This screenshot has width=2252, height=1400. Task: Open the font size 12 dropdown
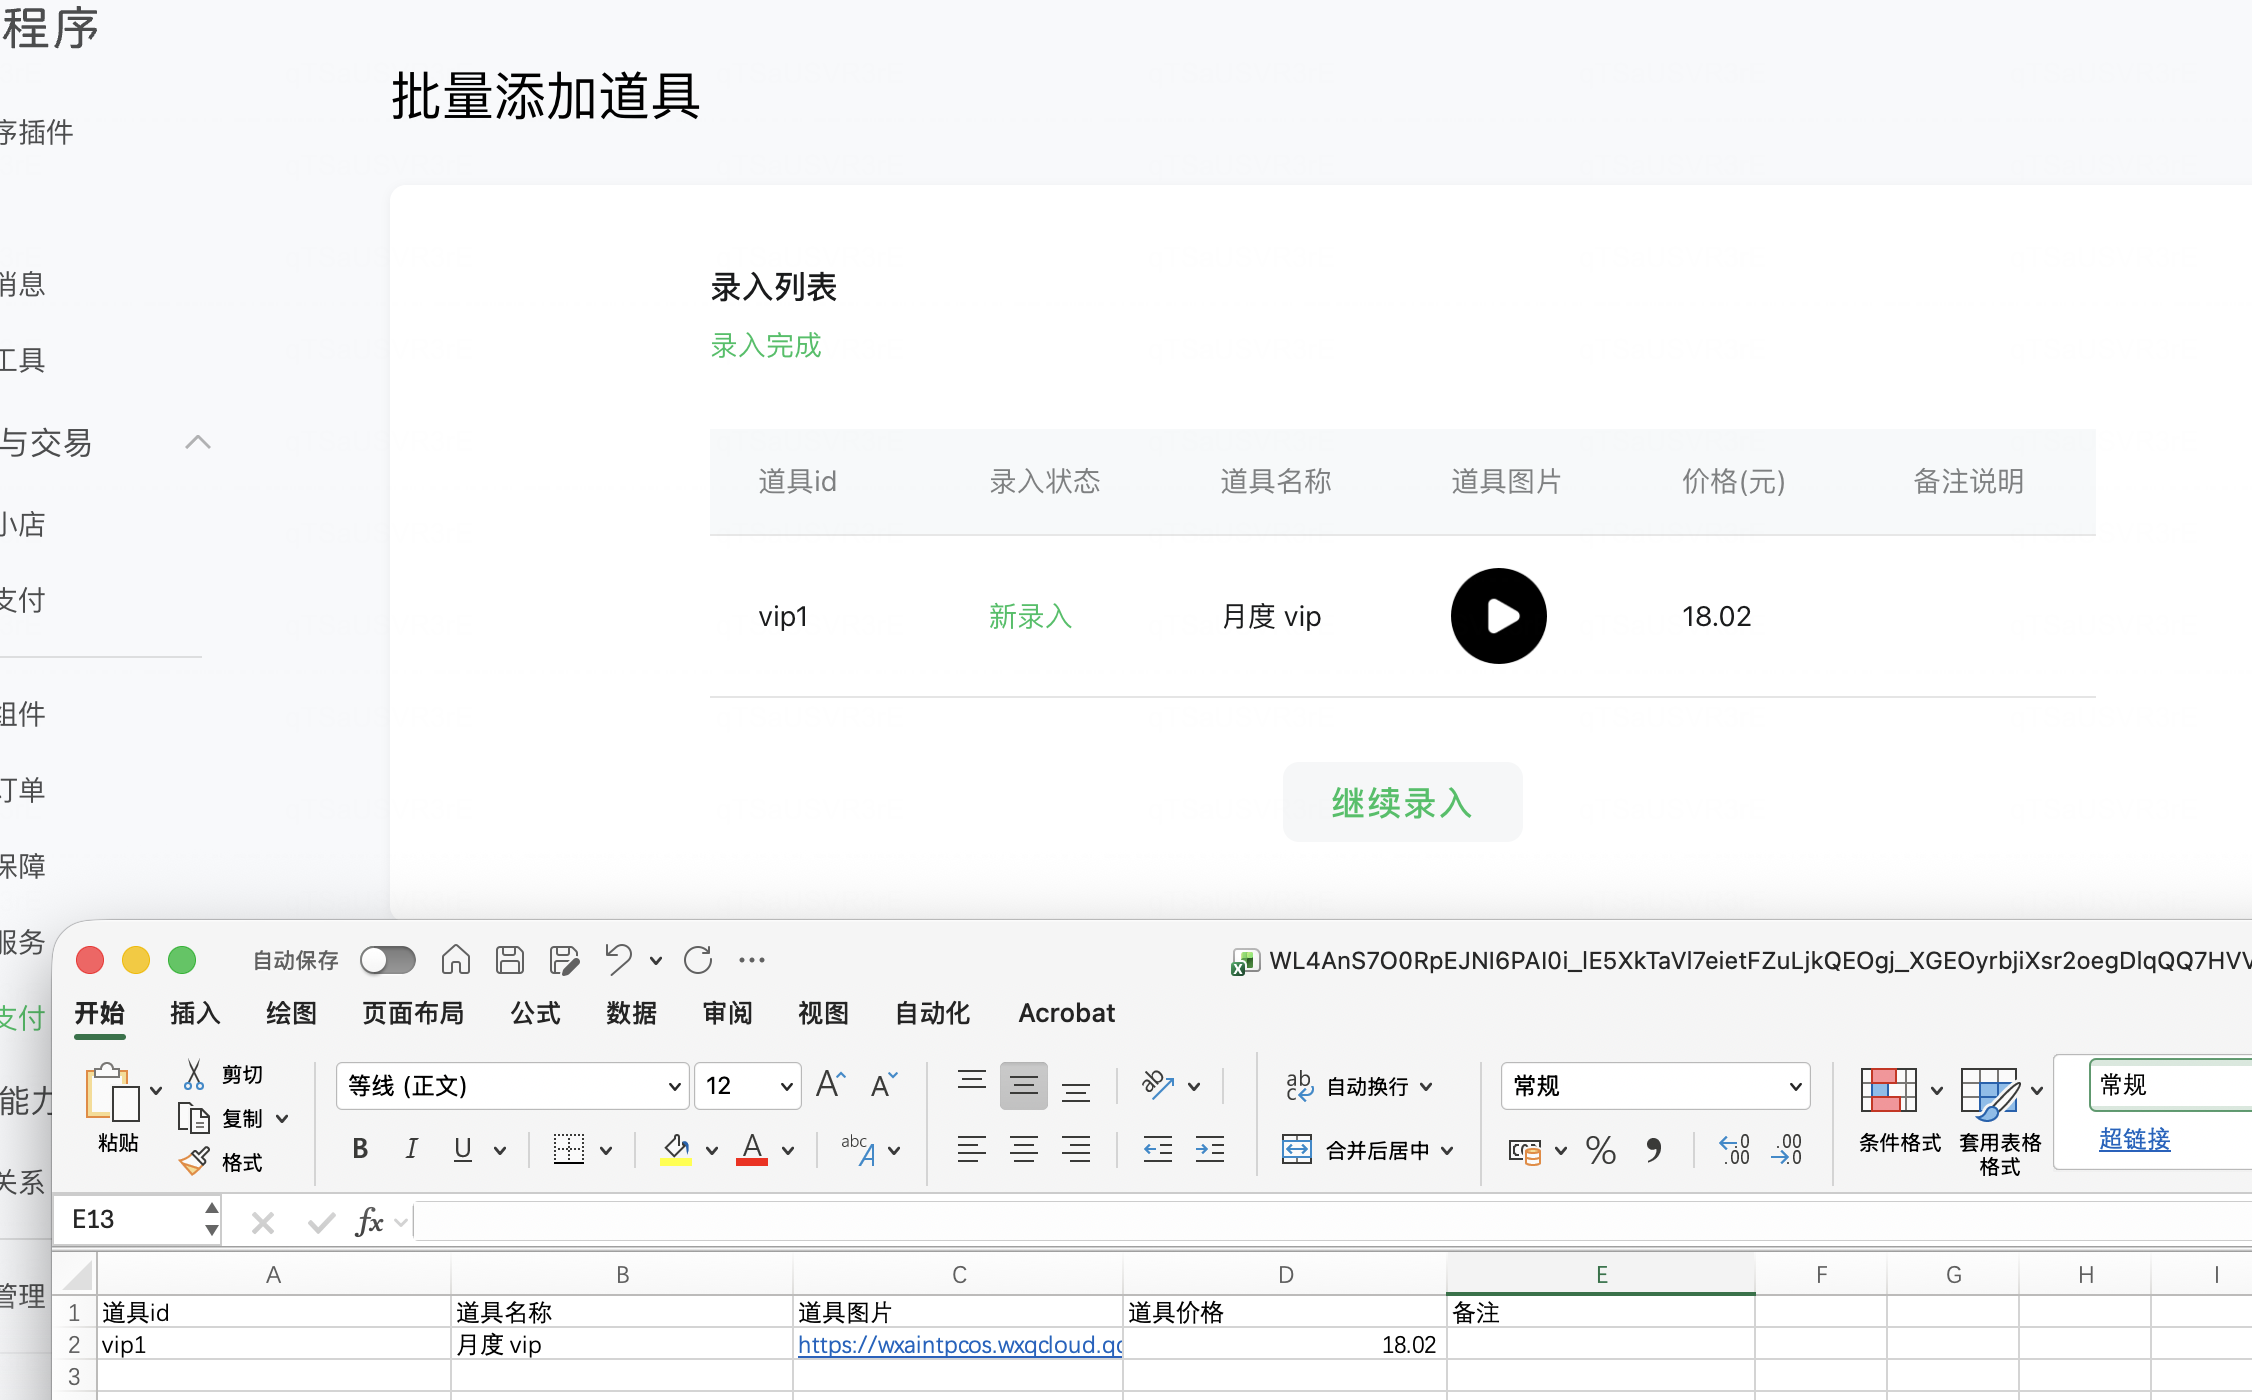[786, 1086]
